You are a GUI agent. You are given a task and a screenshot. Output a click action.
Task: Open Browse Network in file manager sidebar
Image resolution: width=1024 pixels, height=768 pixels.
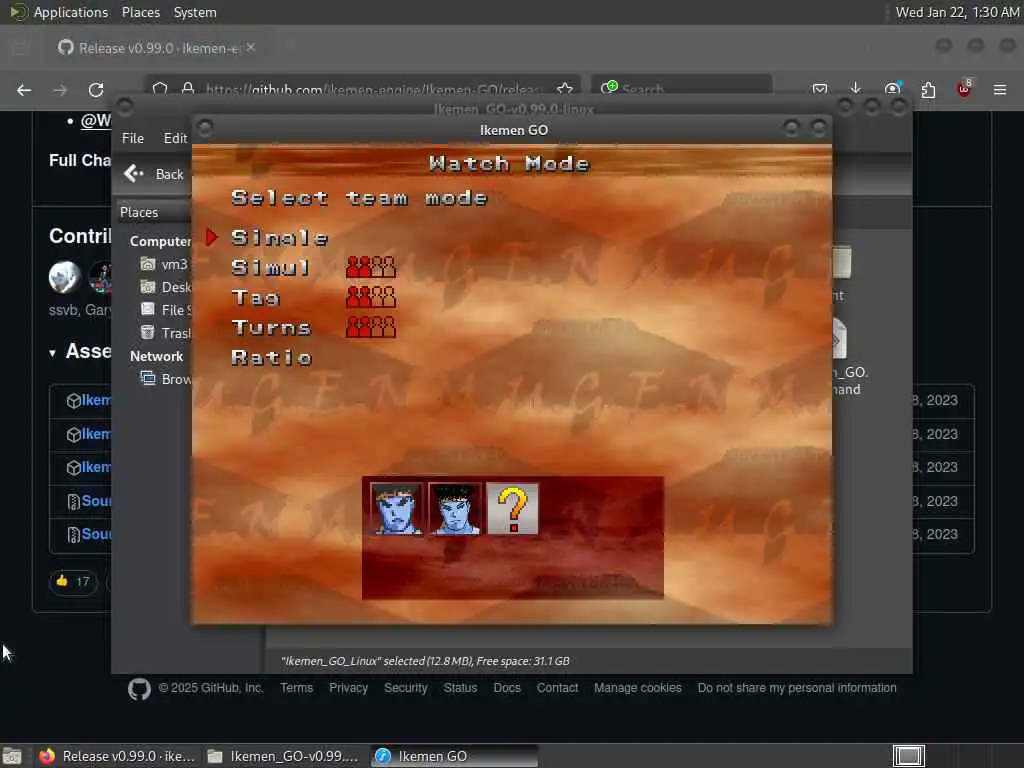pos(165,379)
